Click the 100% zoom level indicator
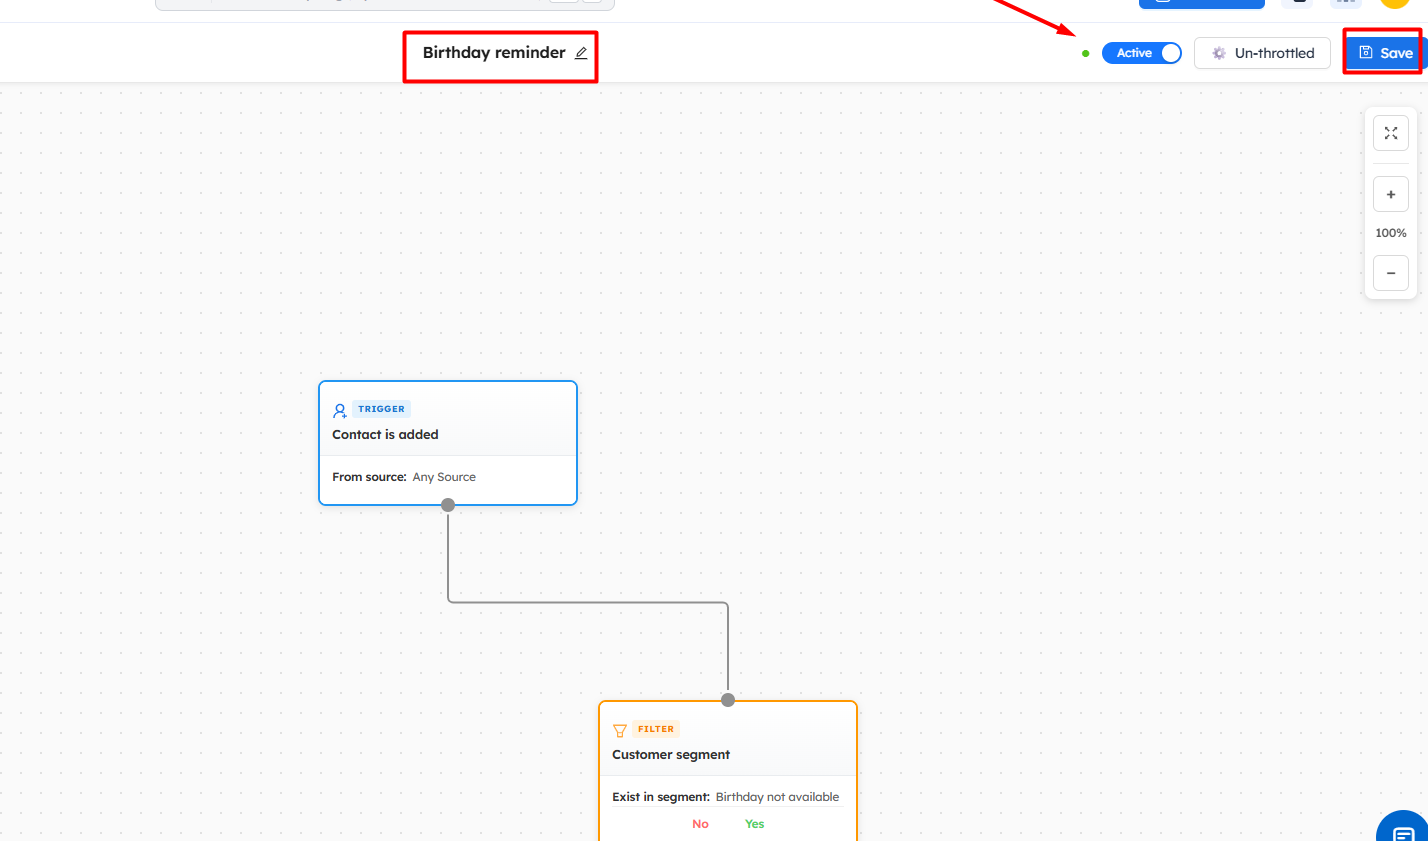1428x841 pixels. click(1390, 233)
